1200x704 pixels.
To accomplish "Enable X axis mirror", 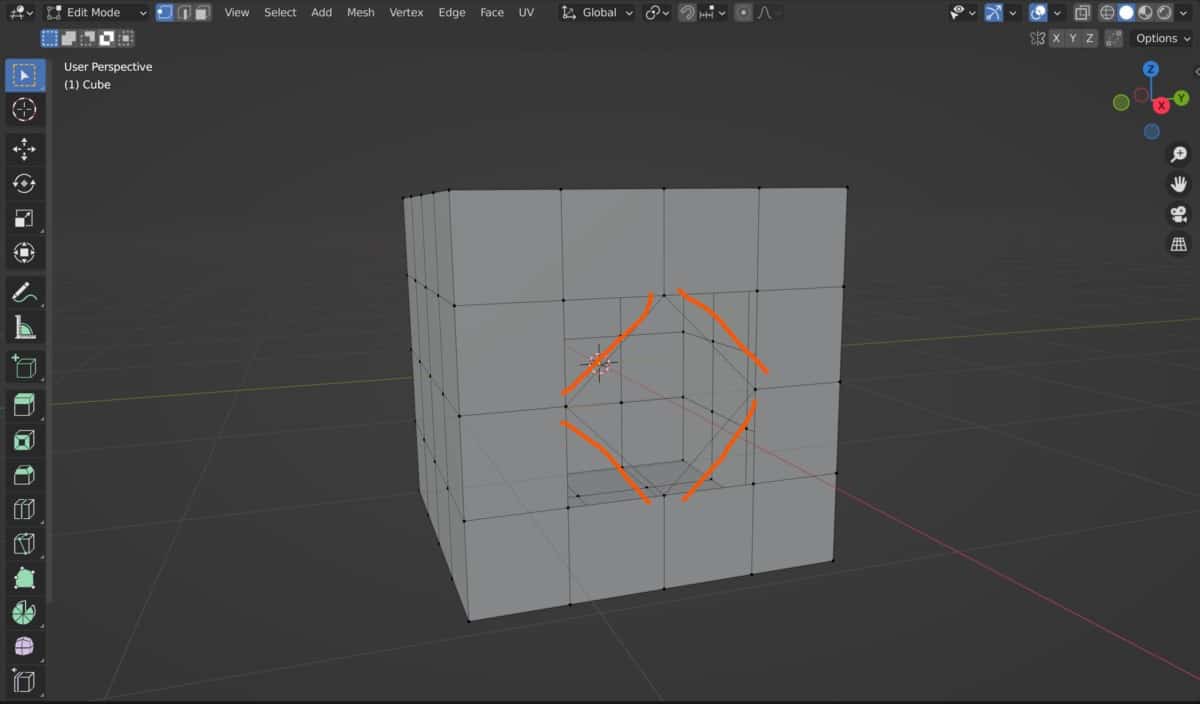I will pos(1056,38).
